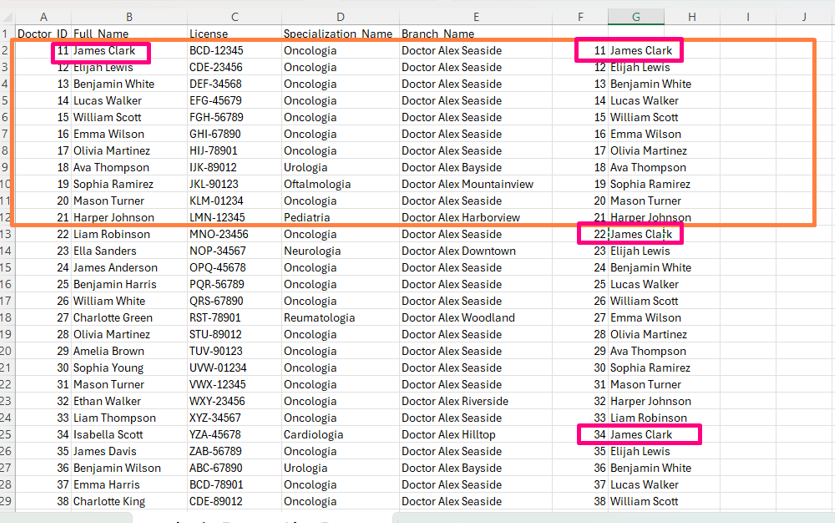
Task: Click license cell BCD-12345
Action: (x=216, y=51)
